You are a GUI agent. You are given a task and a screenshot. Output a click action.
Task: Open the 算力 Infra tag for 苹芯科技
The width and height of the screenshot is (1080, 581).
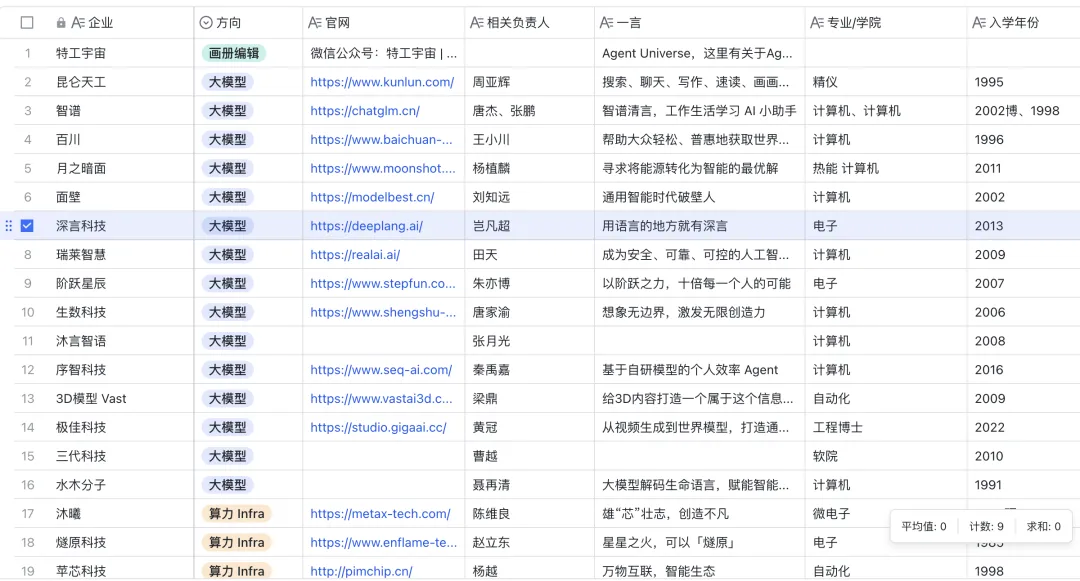coord(236,571)
